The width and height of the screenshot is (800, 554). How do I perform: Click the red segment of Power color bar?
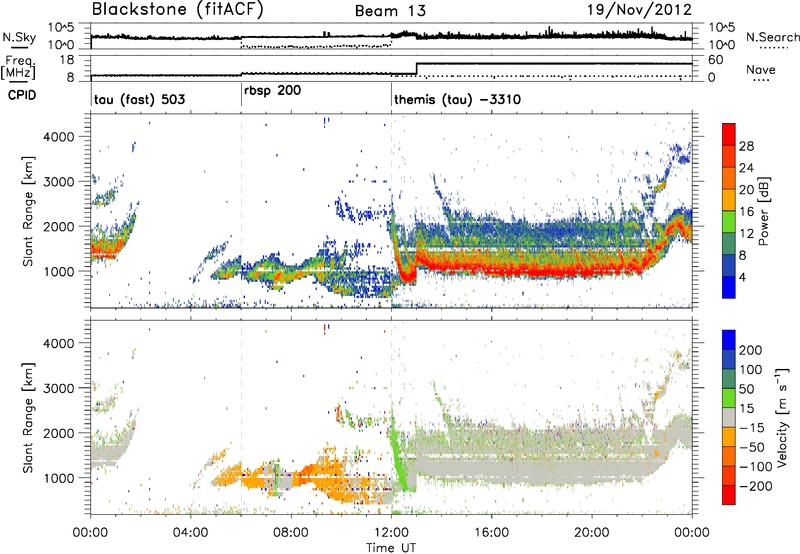[729, 134]
